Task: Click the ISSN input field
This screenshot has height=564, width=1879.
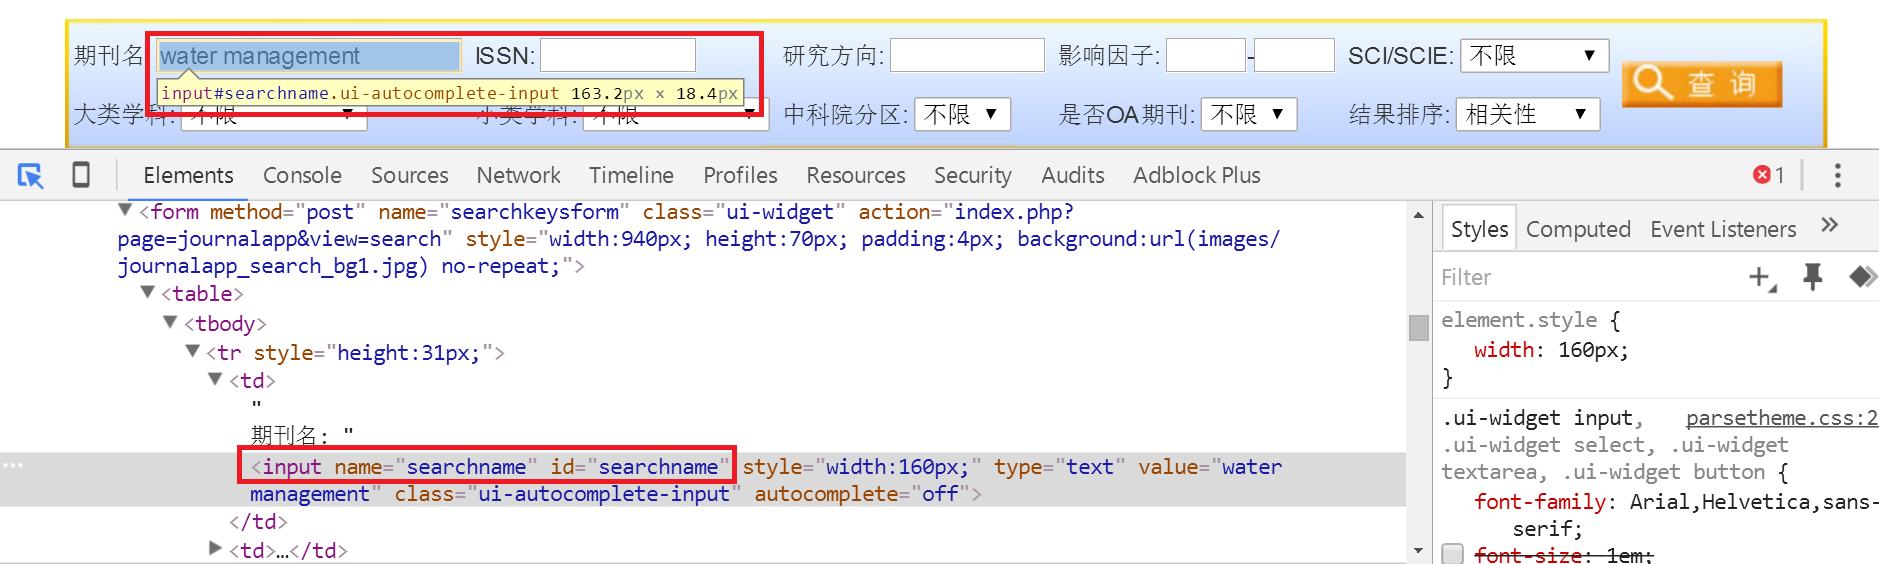Action: pyautogui.click(x=618, y=55)
